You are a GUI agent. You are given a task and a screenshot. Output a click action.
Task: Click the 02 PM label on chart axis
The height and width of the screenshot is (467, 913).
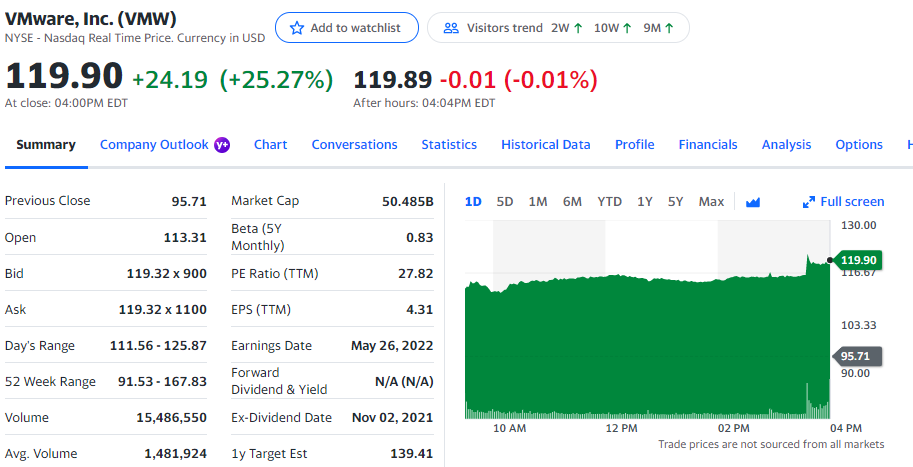coord(734,429)
